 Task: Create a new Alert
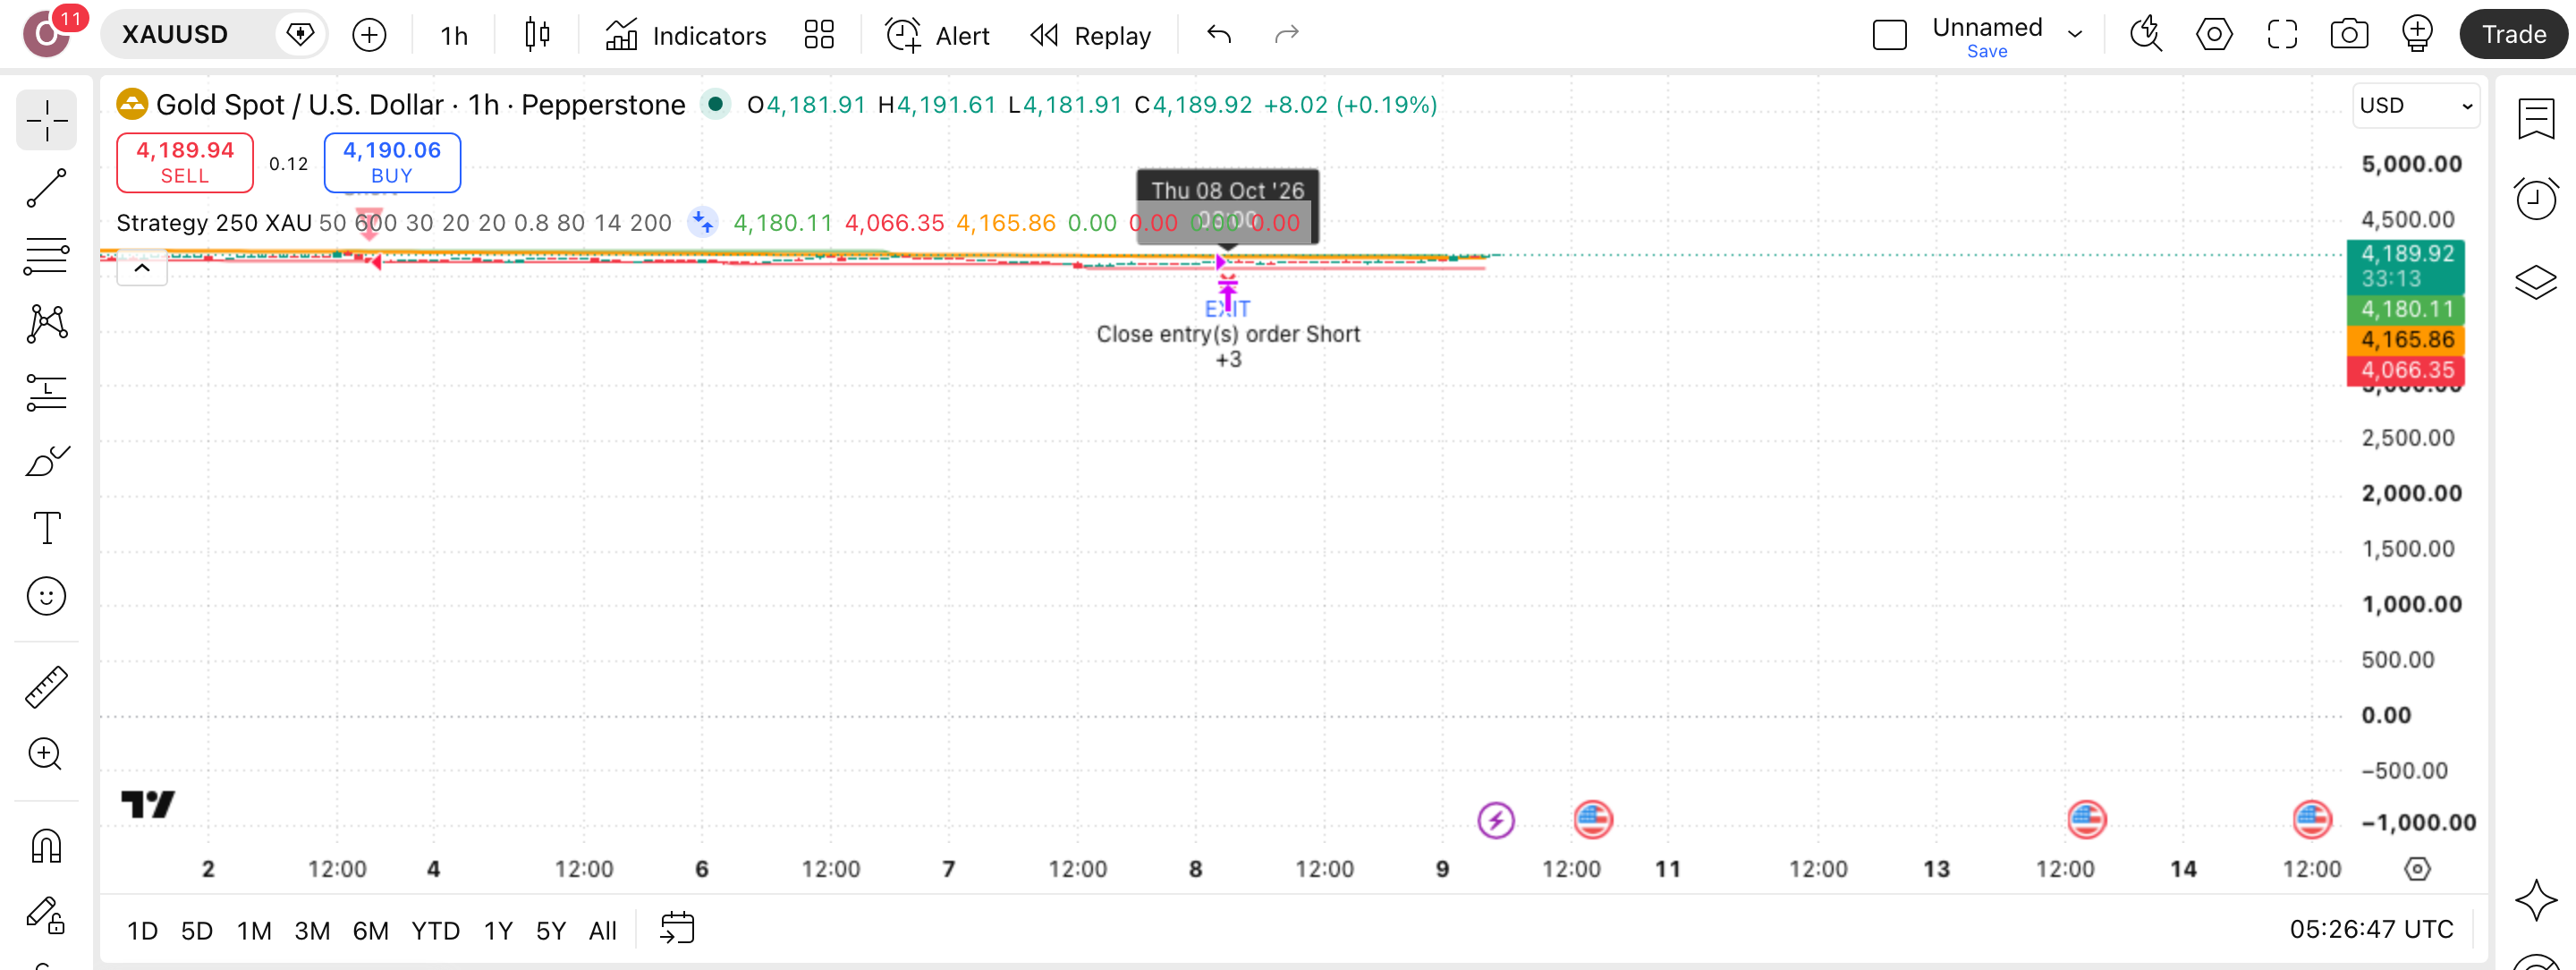938,35
